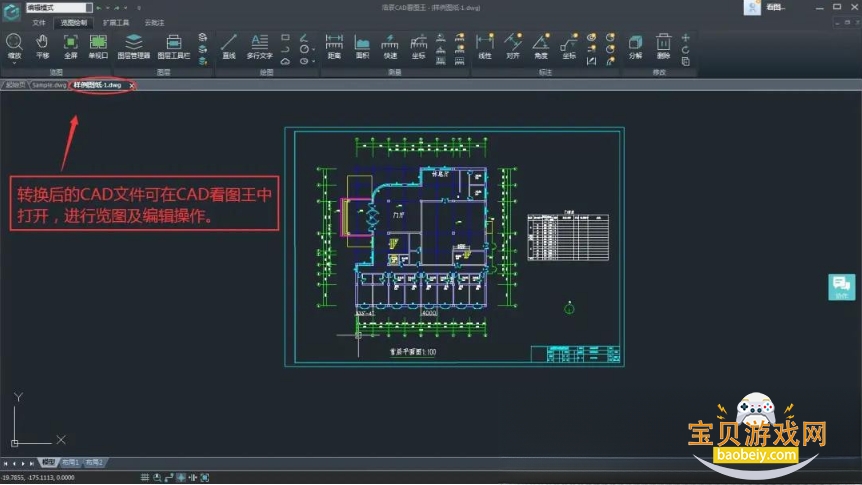
Task: Activate the 平移 pan hand tool
Action: point(42,46)
